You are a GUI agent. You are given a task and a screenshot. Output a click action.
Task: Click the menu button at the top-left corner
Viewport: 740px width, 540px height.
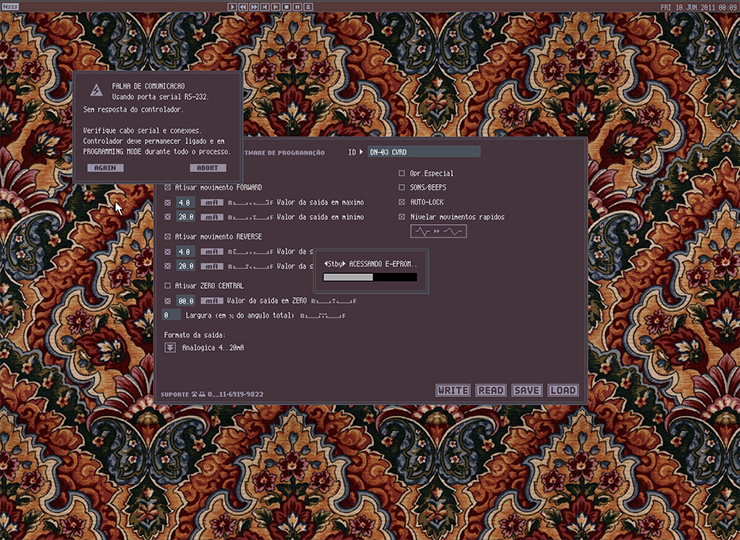[x=10, y=6]
